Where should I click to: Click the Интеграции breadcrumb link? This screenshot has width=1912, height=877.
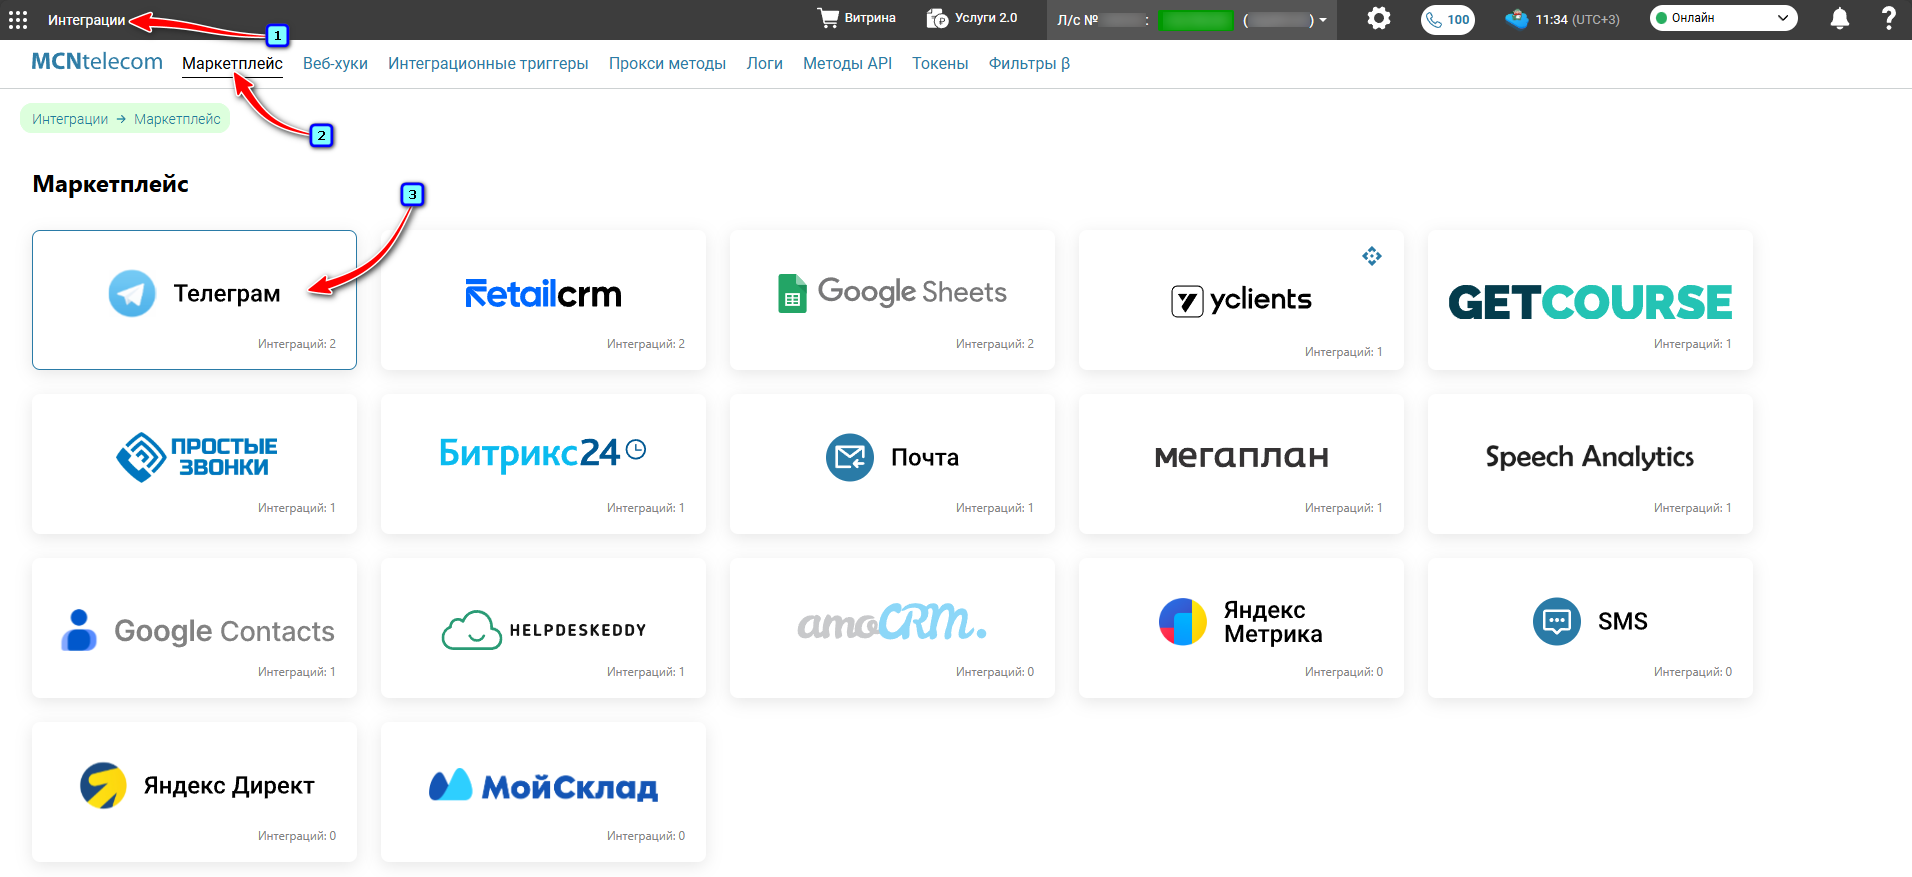(x=70, y=119)
